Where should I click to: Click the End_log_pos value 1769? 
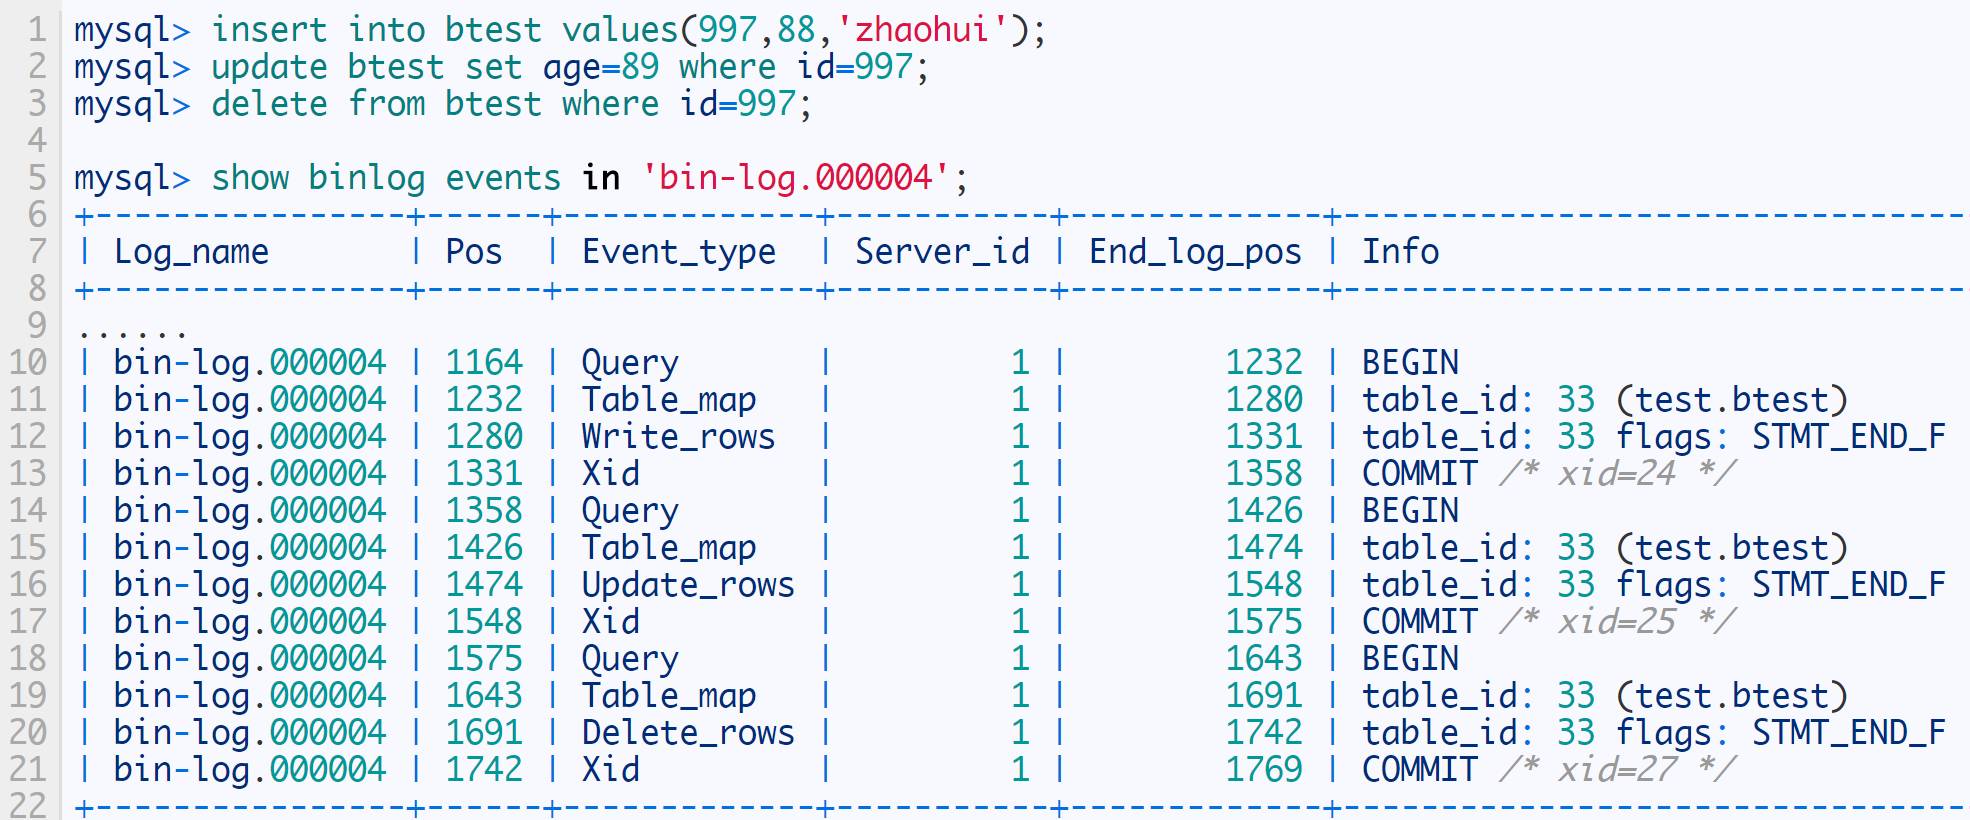click(1264, 770)
